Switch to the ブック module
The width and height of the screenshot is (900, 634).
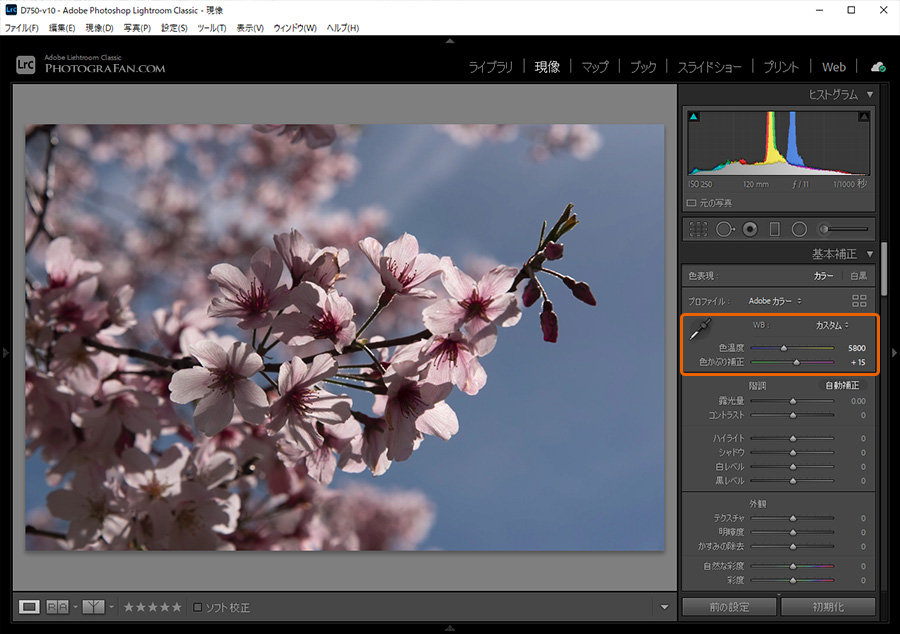[x=643, y=67]
